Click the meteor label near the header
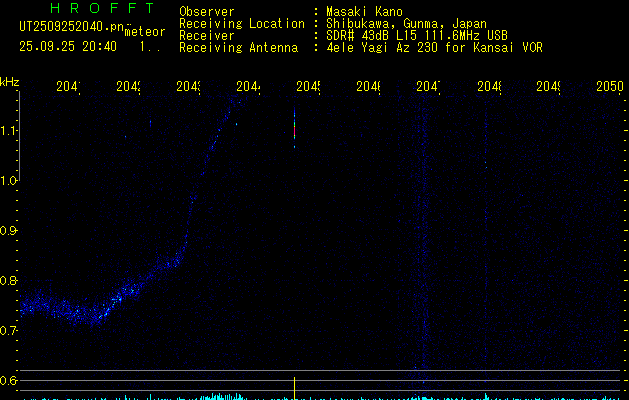Screen dimensions: 629x400 tap(145, 32)
